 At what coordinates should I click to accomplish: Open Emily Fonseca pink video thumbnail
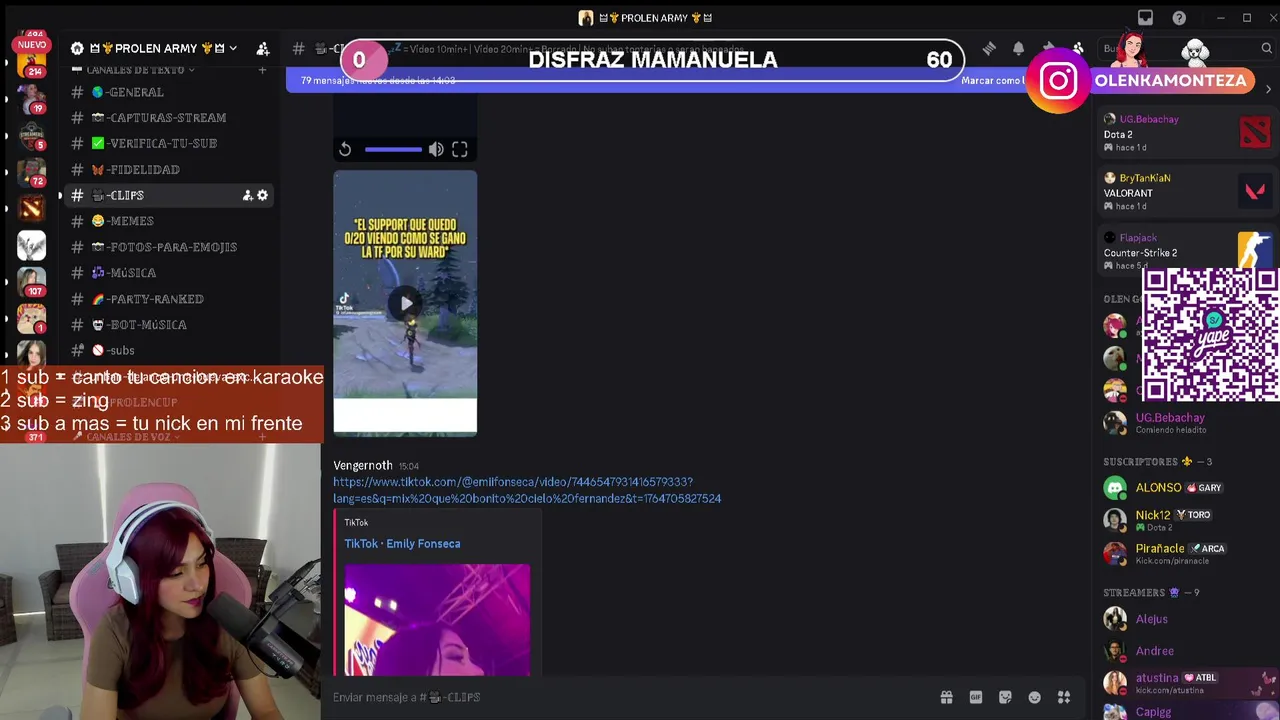click(x=437, y=620)
